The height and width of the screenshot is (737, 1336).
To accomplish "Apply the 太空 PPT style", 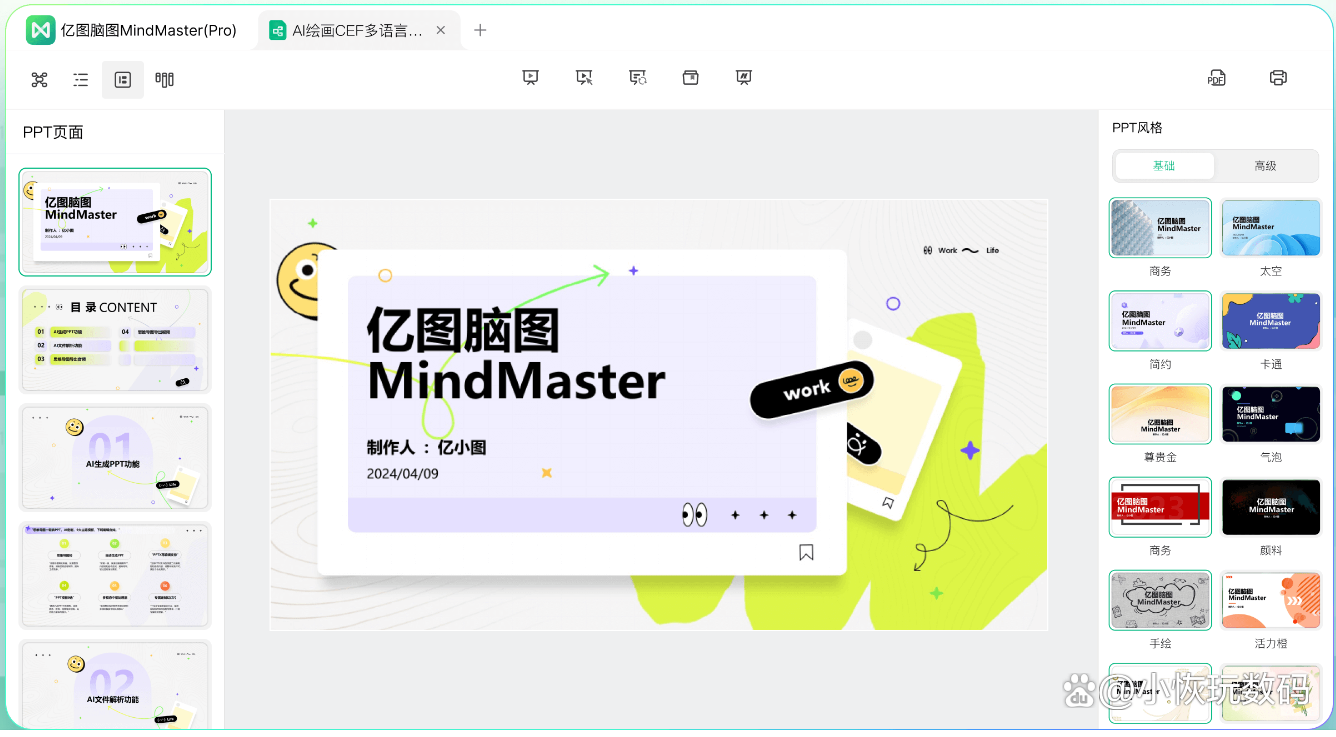I will tap(1271, 228).
